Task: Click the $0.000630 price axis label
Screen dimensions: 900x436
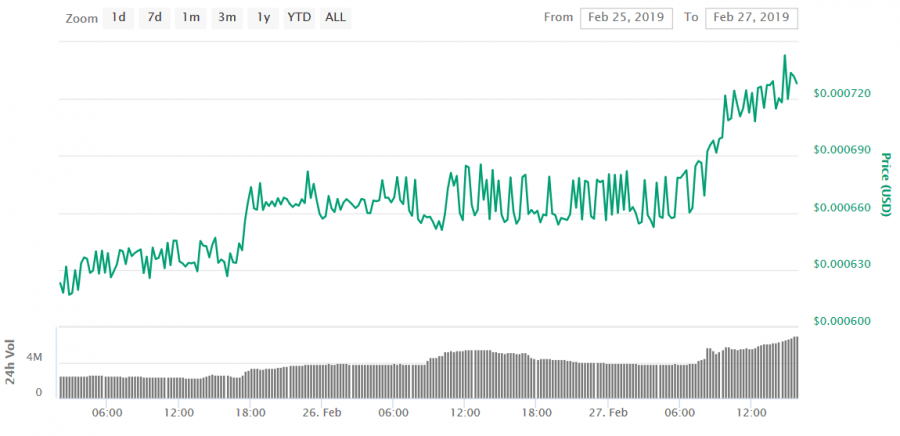Action: pos(842,264)
